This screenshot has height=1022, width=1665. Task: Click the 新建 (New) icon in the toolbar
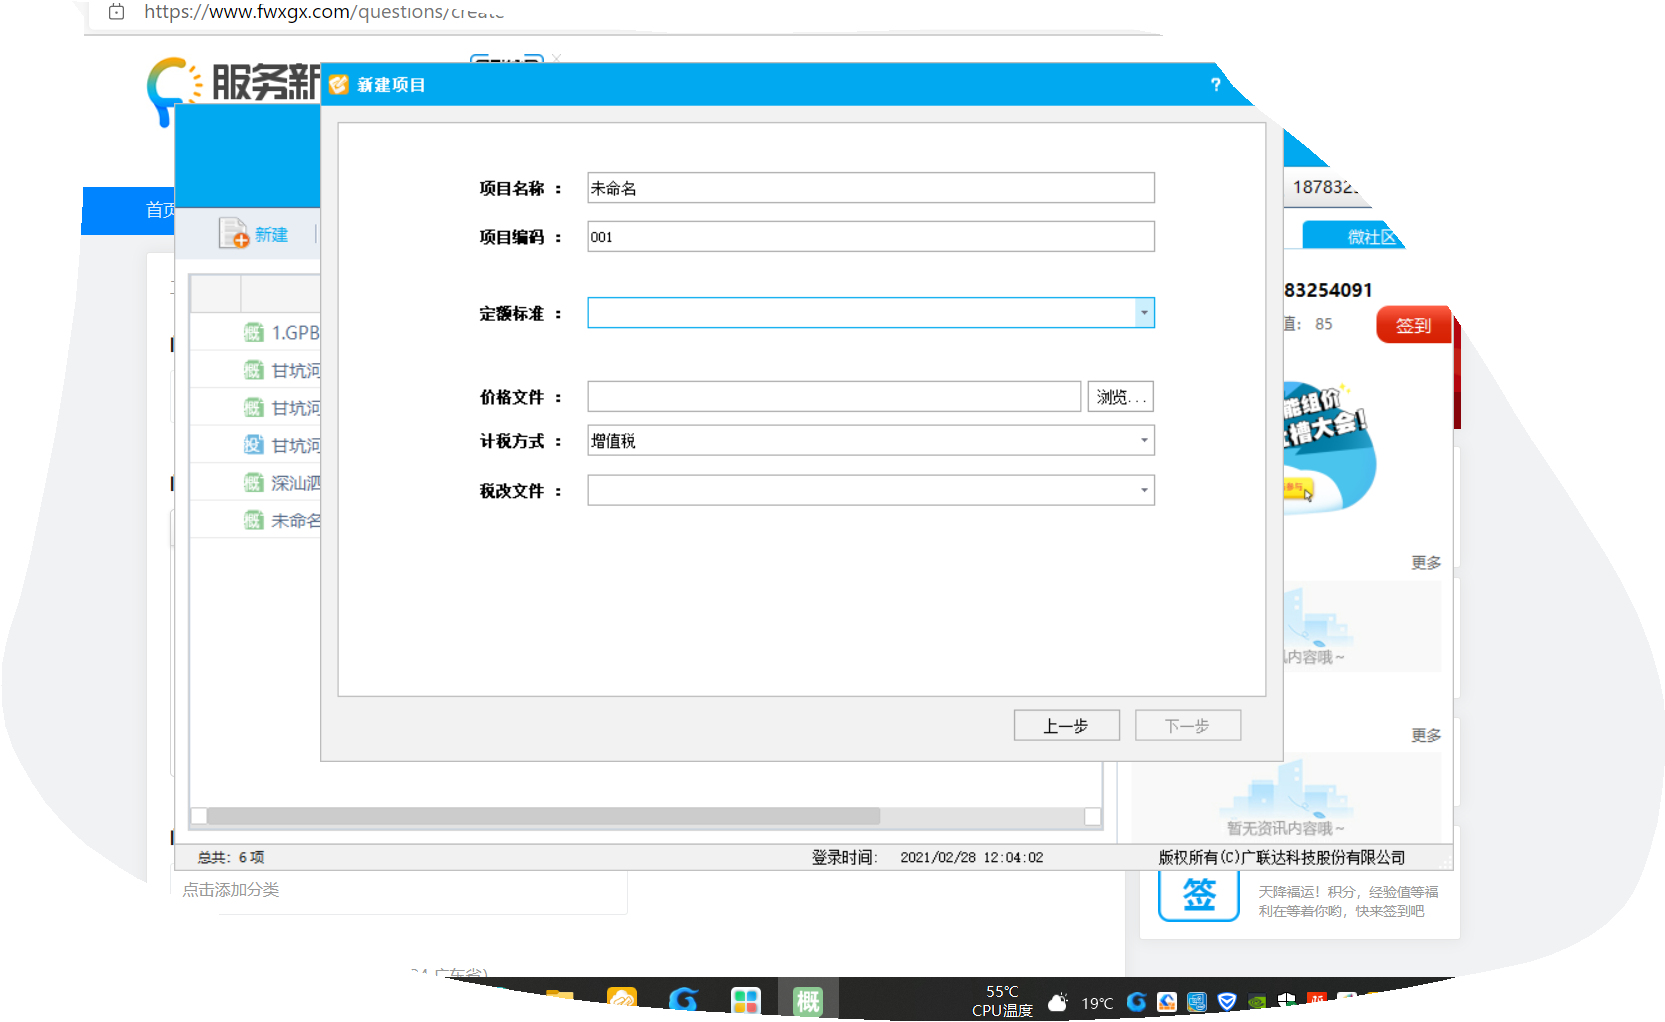coord(233,233)
